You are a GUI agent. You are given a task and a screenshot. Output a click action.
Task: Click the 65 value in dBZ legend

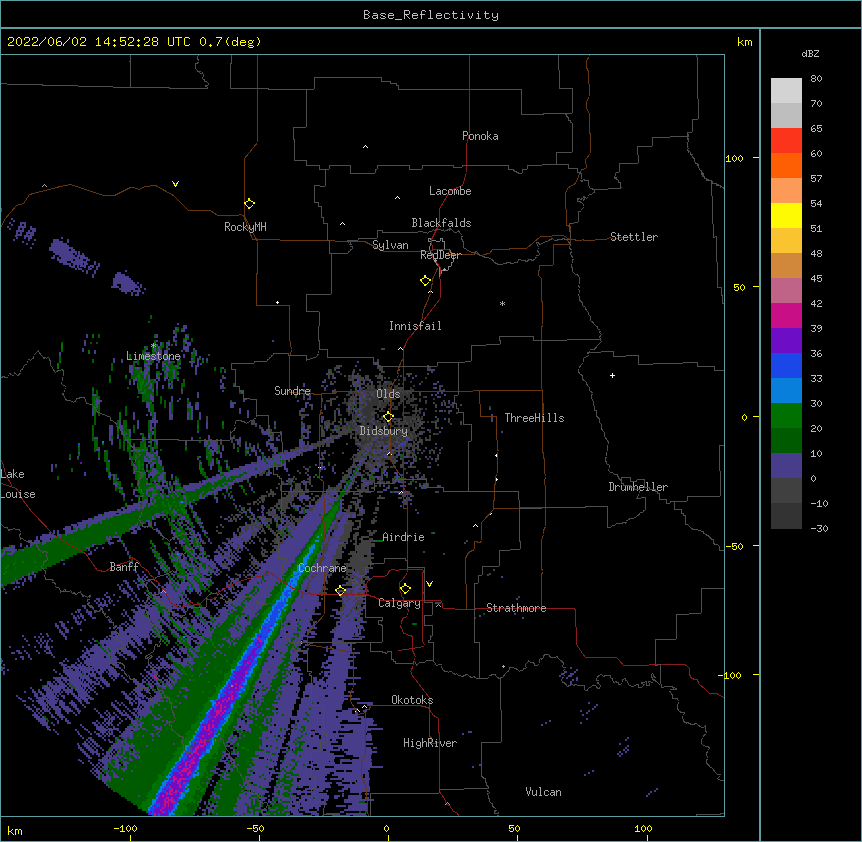pyautogui.click(x=816, y=128)
